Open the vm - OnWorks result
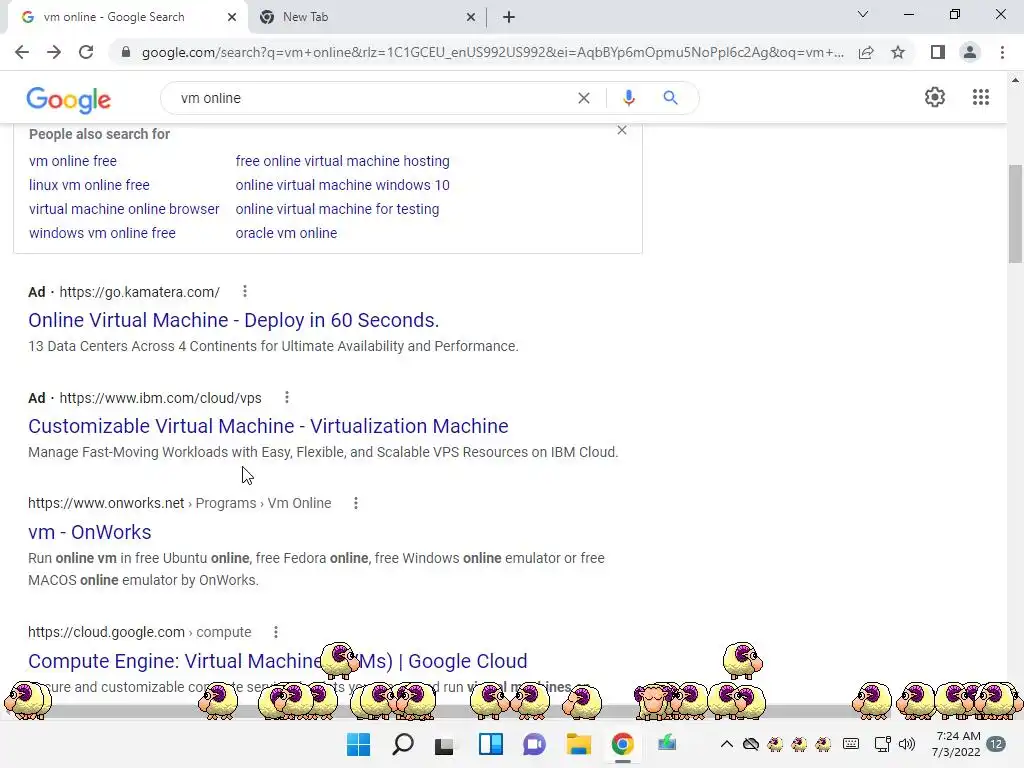The height and width of the screenshot is (768, 1024). 89,532
